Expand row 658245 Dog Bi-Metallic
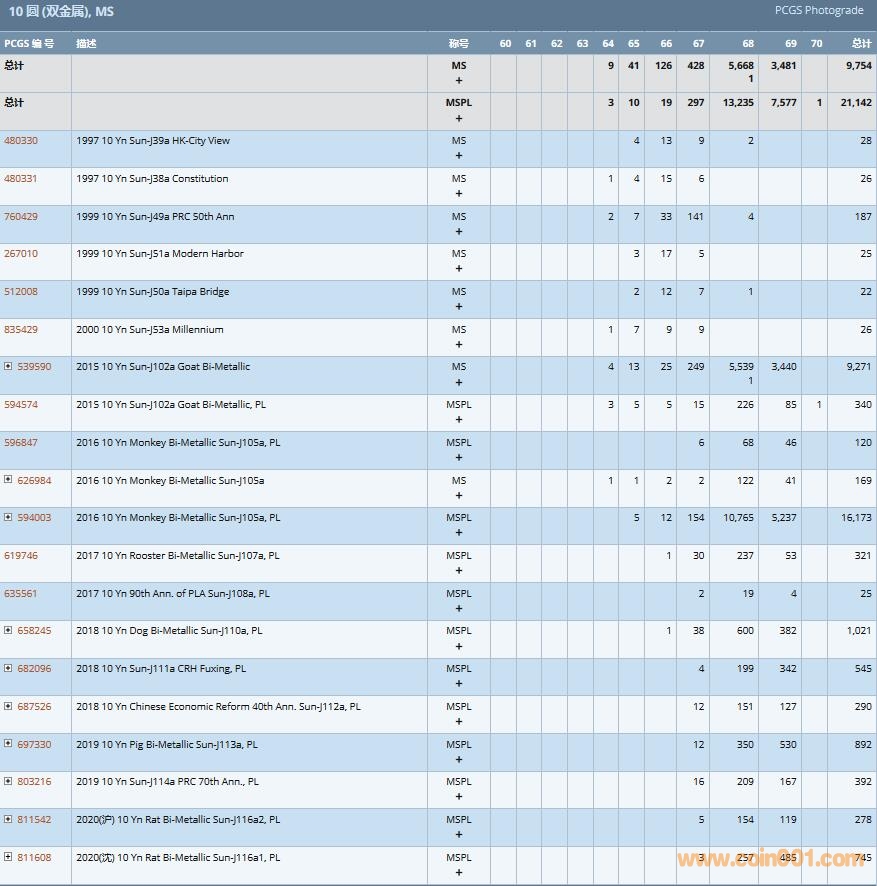The width and height of the screenshot is (877, 886). [8, 630]
